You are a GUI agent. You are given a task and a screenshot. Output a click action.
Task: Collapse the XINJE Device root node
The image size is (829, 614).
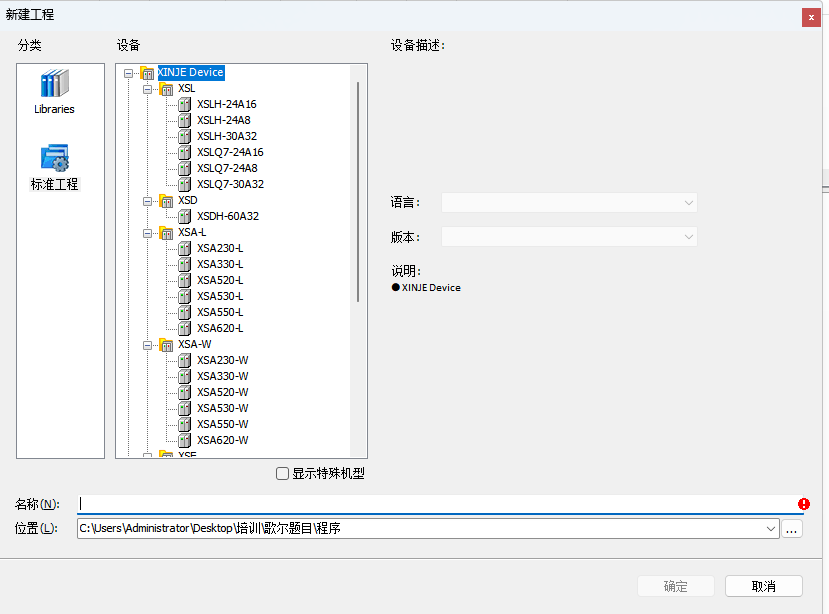point(128,73)
